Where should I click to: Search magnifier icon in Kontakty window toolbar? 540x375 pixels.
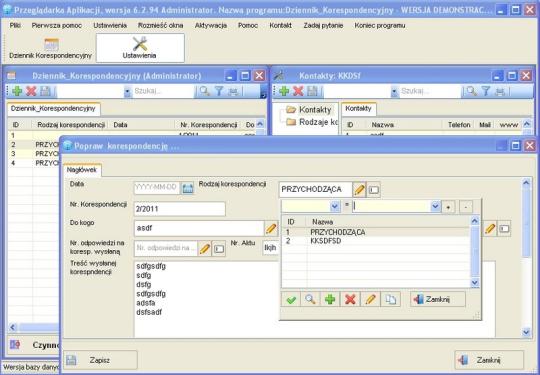pyautogui.click(x=471, y=91)
